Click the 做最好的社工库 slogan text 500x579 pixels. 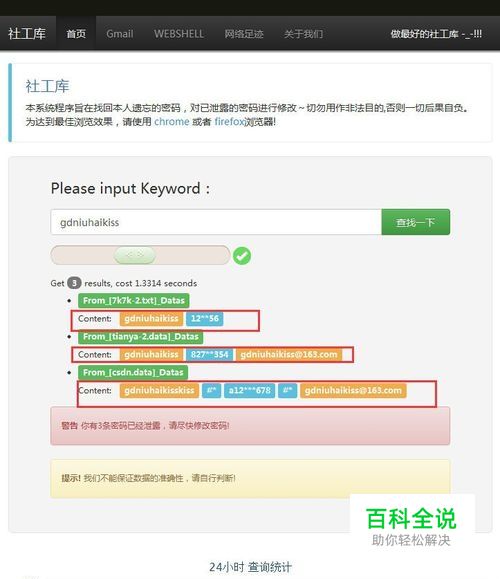point(436,34)
